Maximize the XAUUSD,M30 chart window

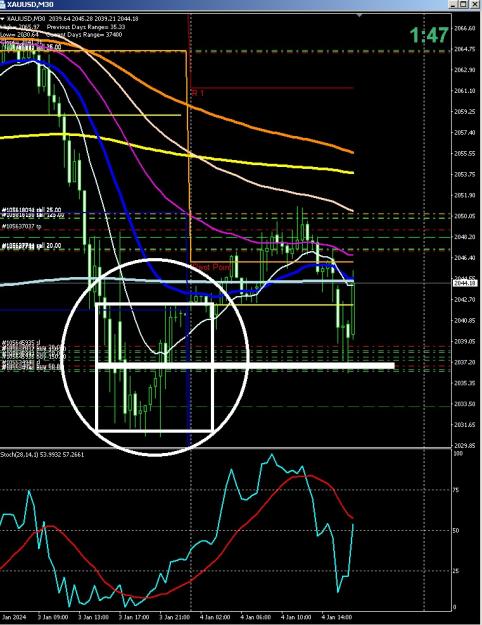point(464,4)
